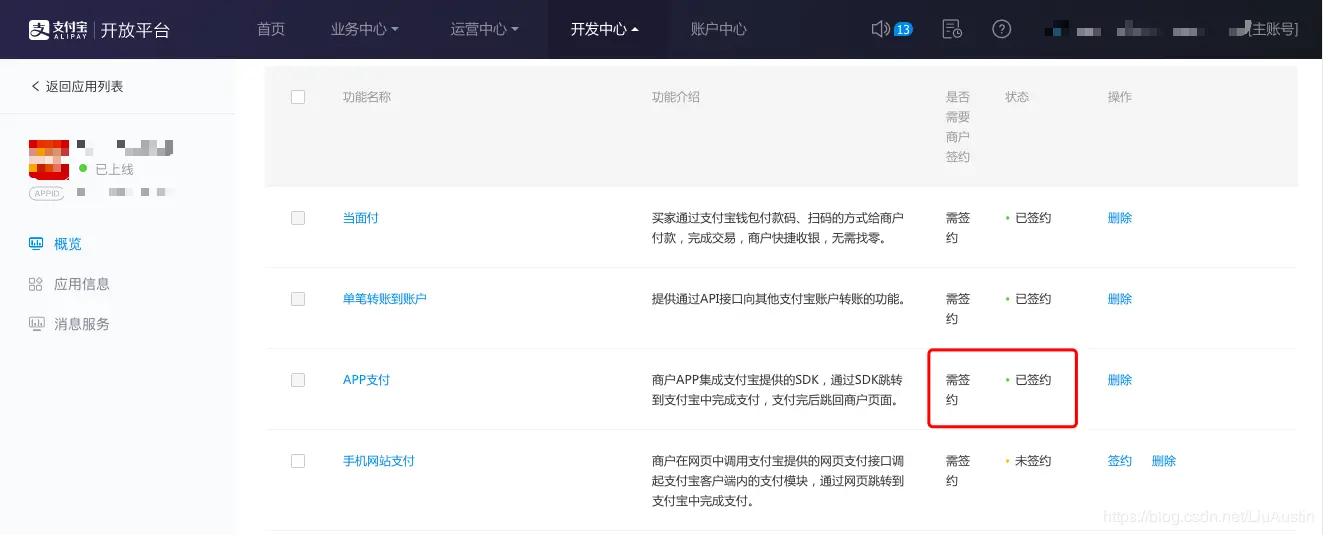Image resolution: width=1323 pixels, height=535 pixels.
Task: Check the 当面付 row checkbox
Action: coord(298,218)
